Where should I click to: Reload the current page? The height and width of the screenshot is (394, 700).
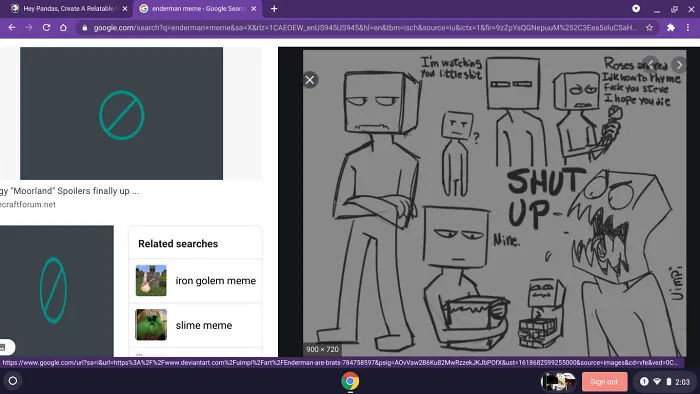(x=46, y=28)
